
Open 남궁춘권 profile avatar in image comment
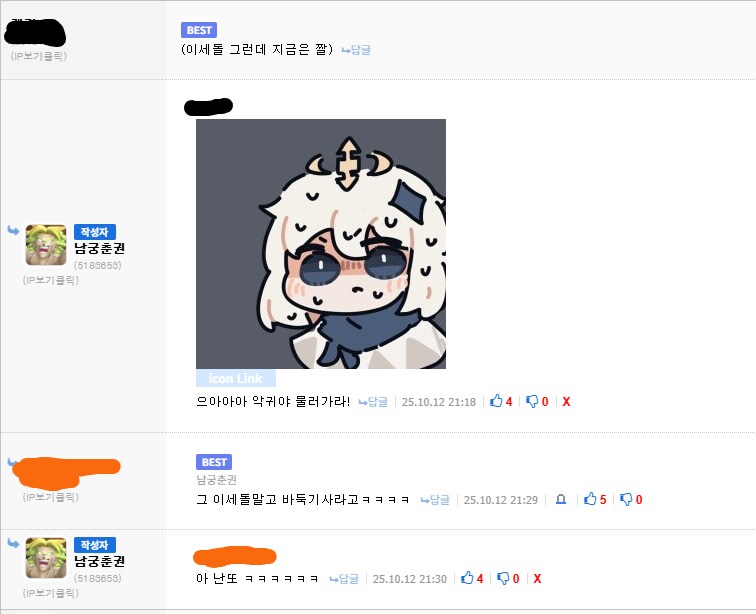click(46, 245)
